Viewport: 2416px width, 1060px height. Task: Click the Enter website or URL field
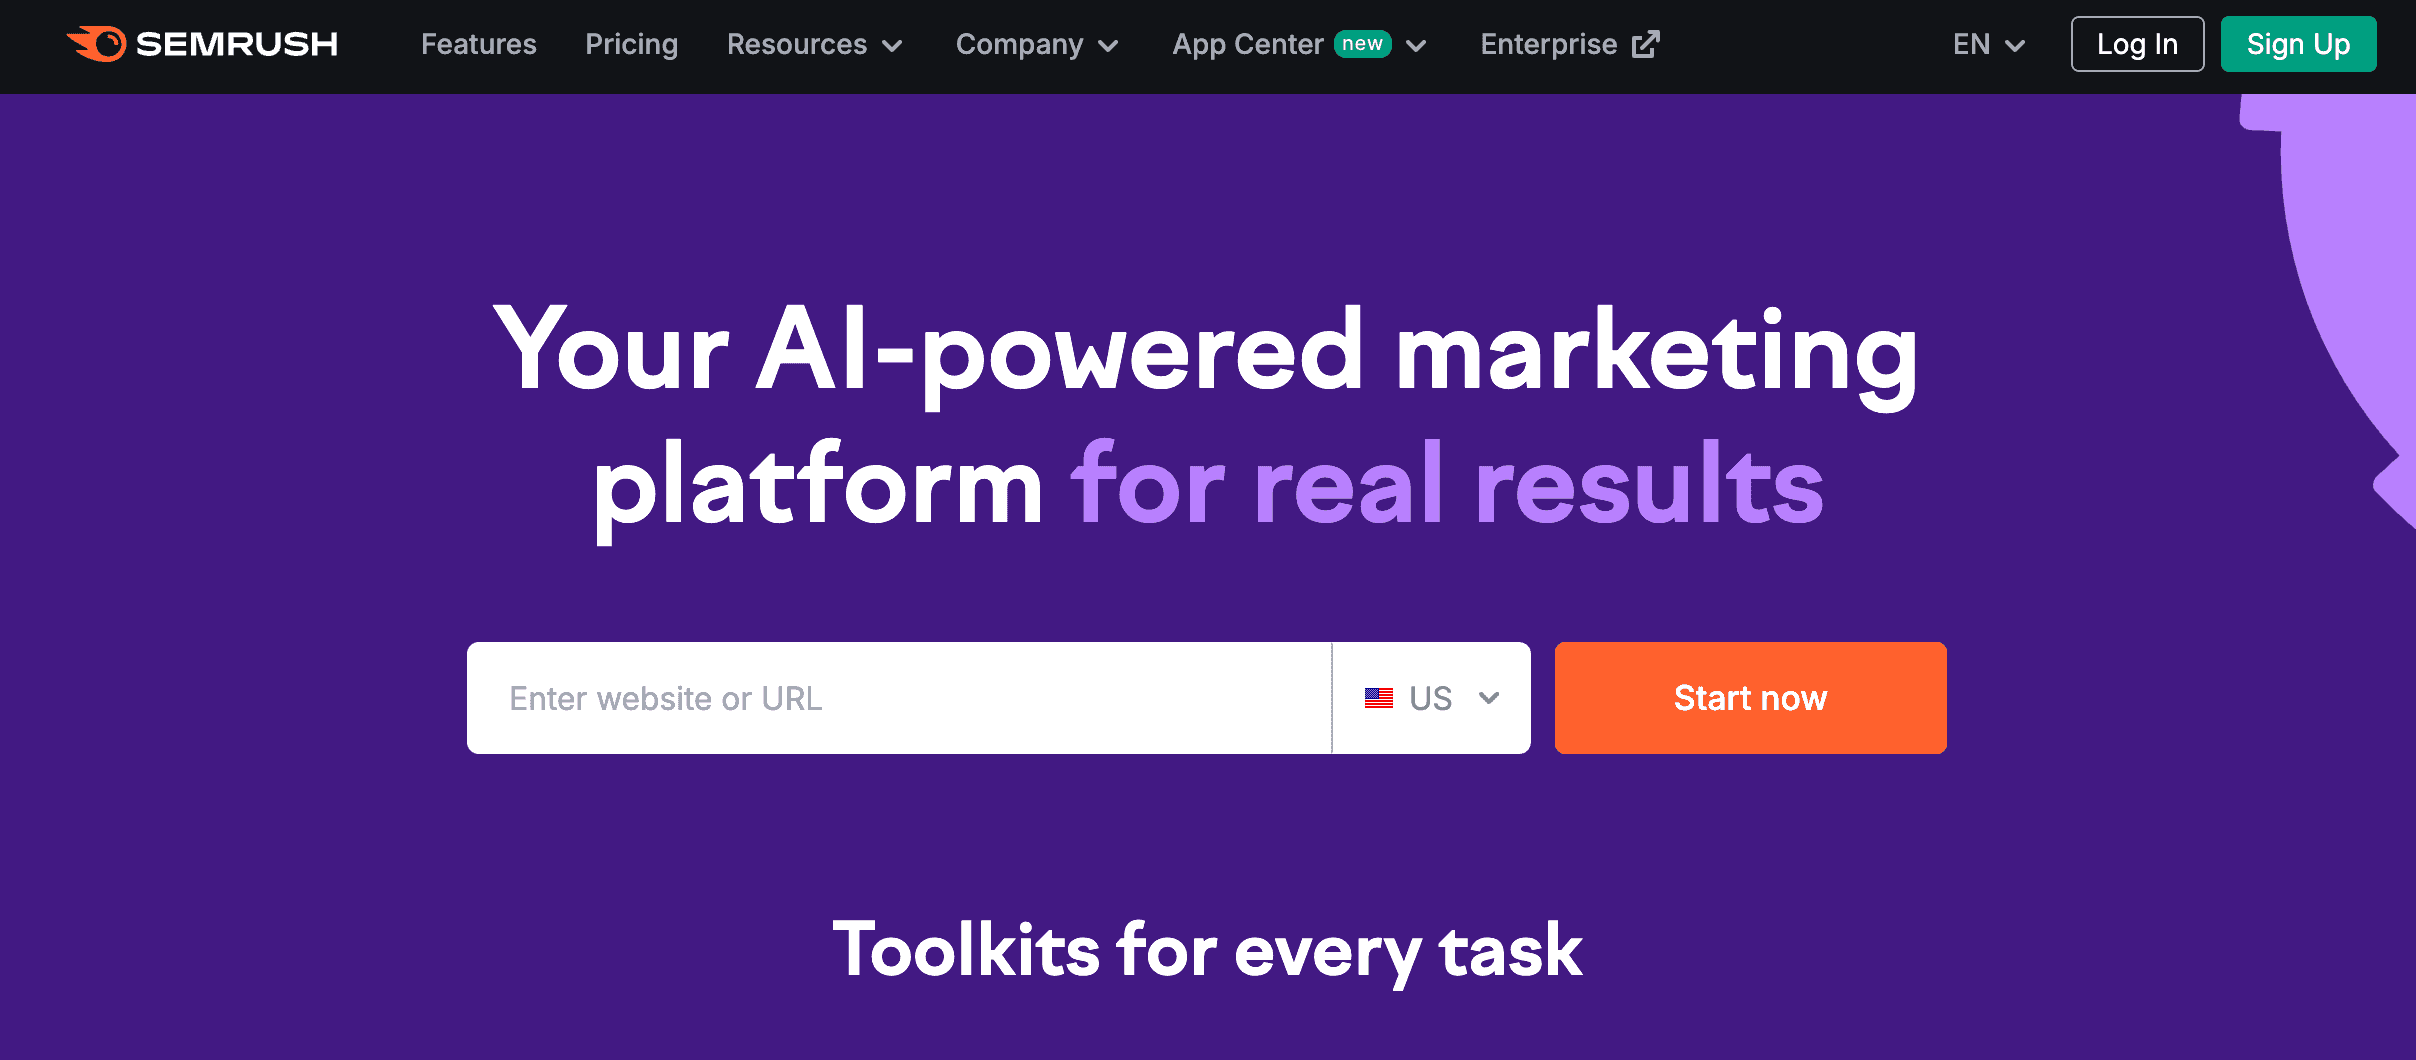coord(900,698)
